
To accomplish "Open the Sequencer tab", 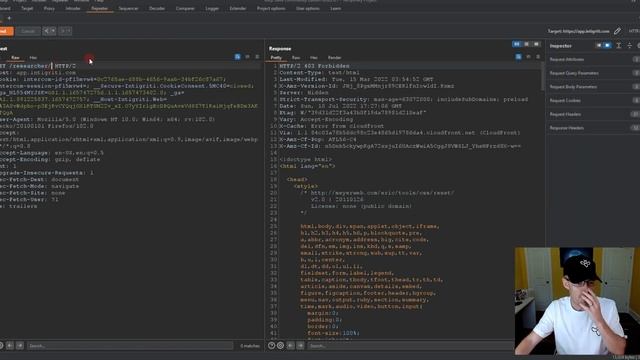I will click(129, 8).
